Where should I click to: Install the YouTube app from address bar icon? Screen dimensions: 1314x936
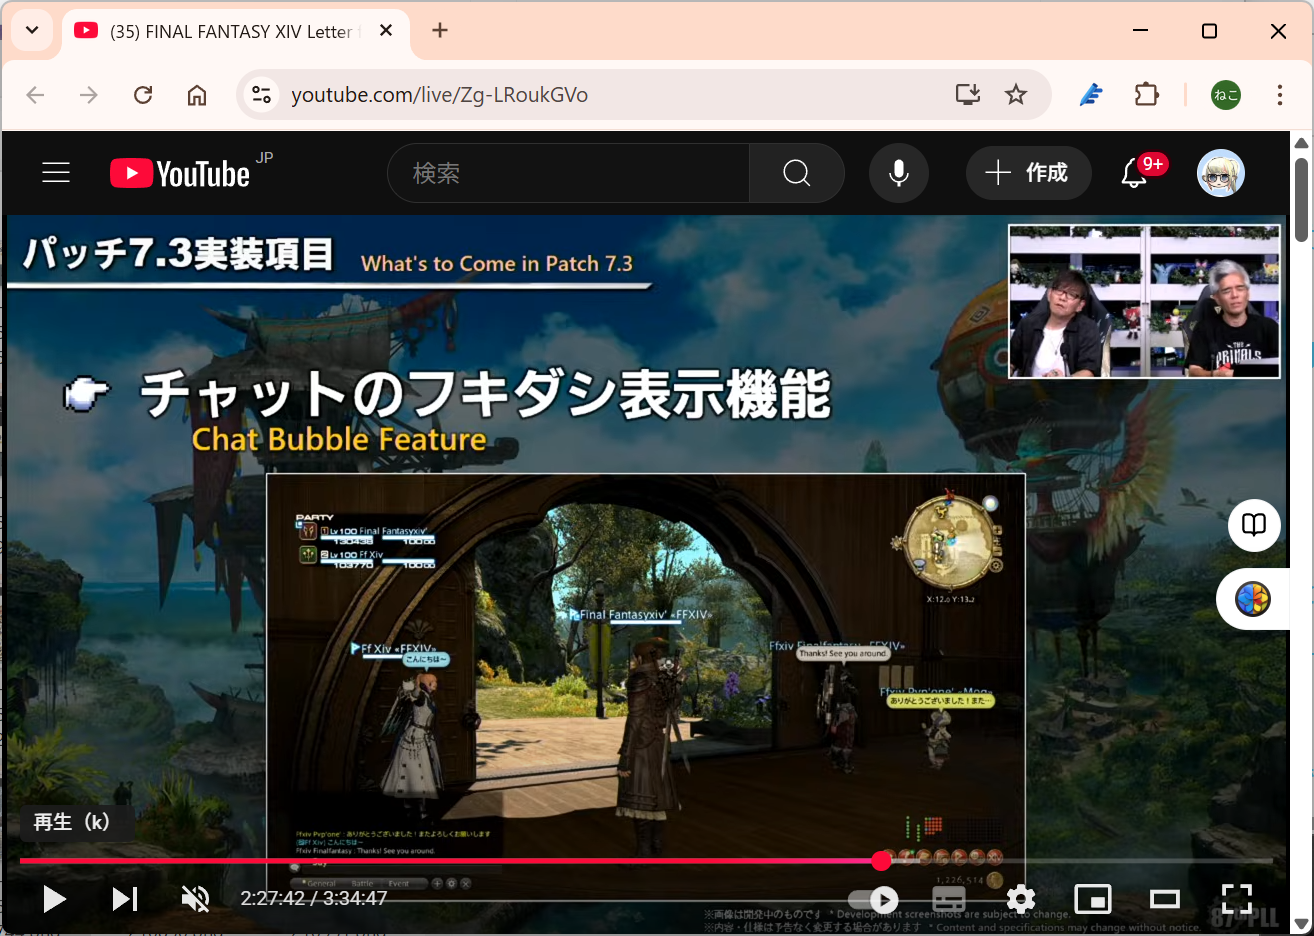[968, 95]
